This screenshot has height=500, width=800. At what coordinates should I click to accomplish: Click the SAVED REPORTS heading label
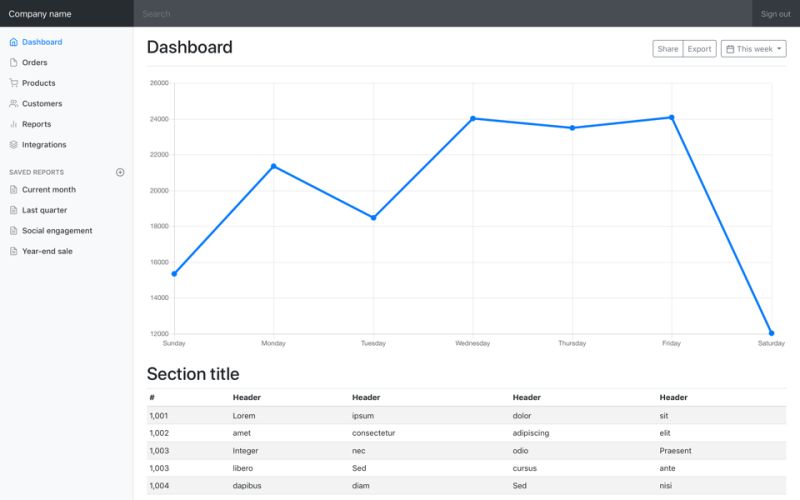(36, 172)
